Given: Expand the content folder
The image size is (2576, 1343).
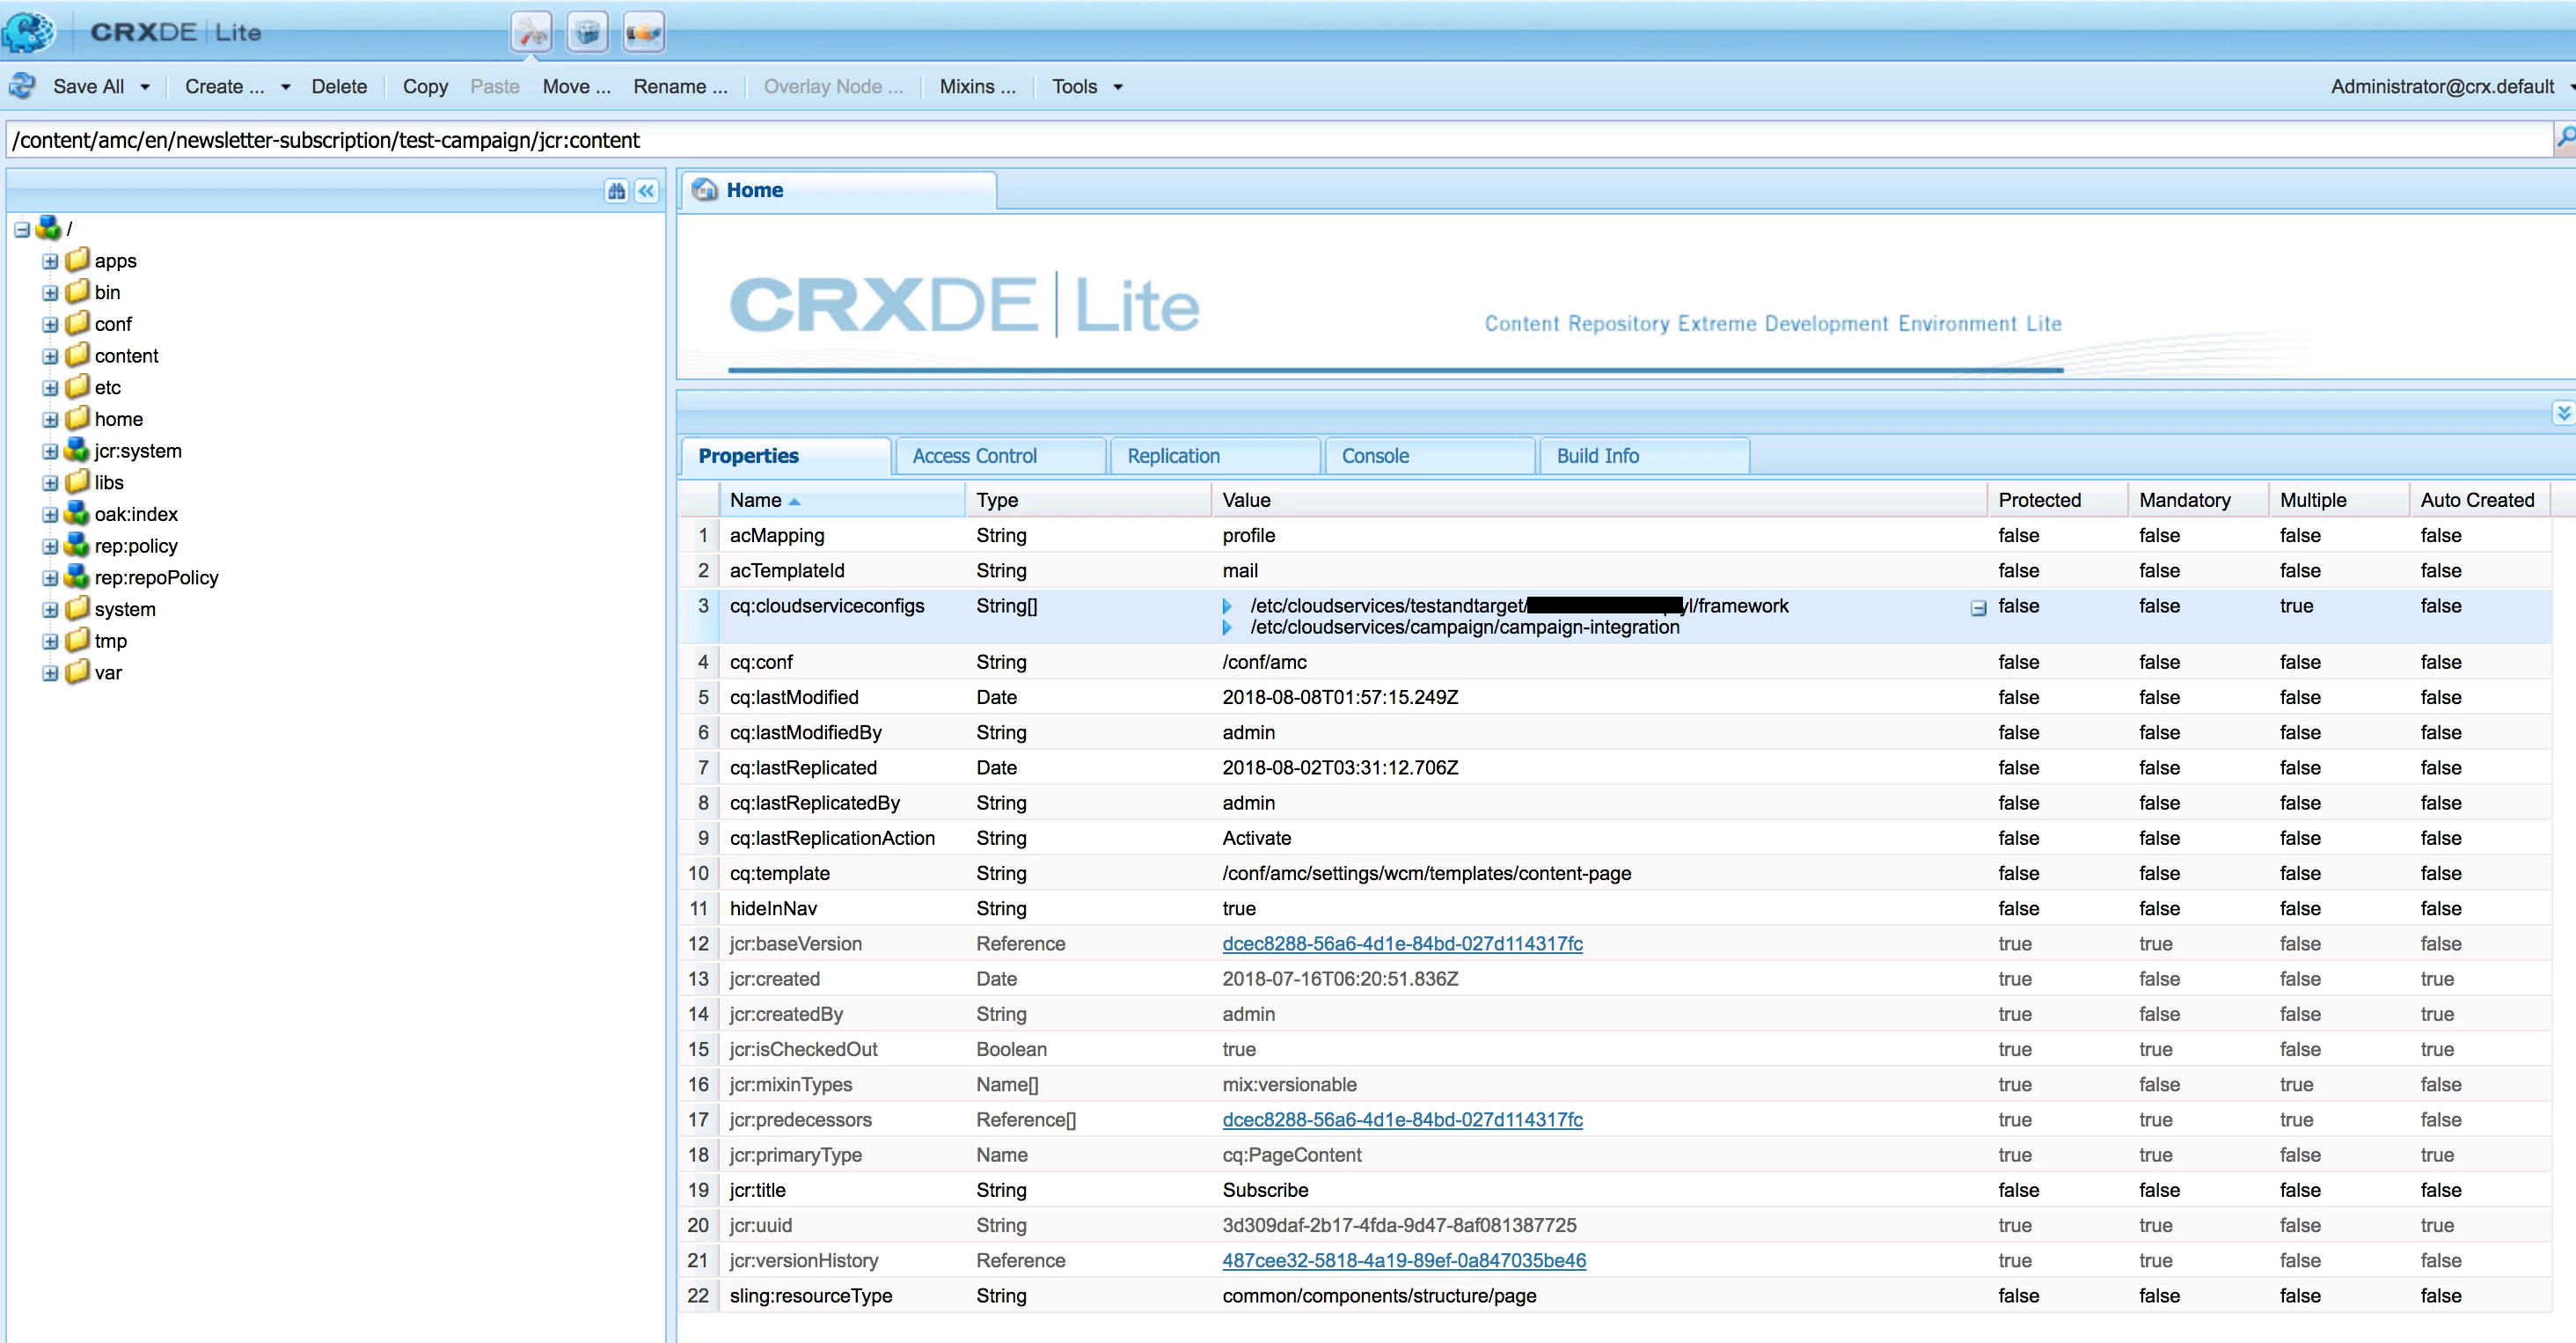Looking at the screenshot, I should (x=50, y=356).
